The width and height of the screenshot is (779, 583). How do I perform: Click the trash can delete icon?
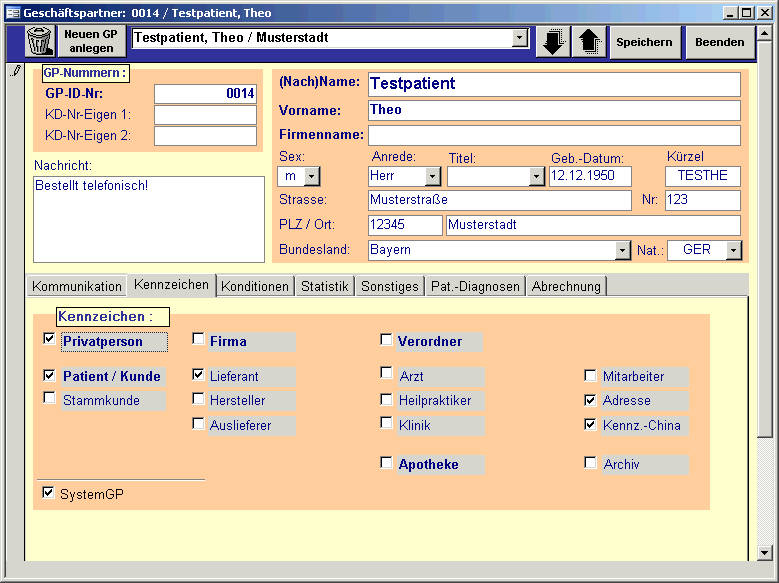point(39,42)
